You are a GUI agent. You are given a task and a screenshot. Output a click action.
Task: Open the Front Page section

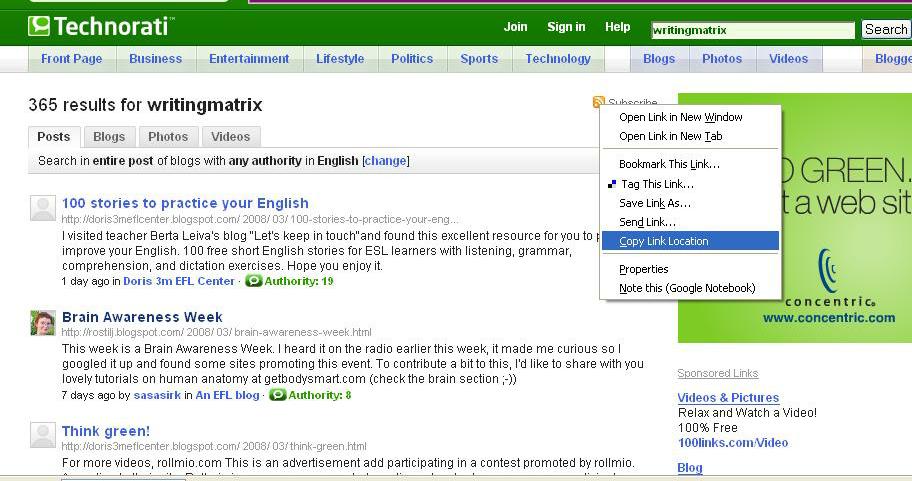(x=72, y=59)
